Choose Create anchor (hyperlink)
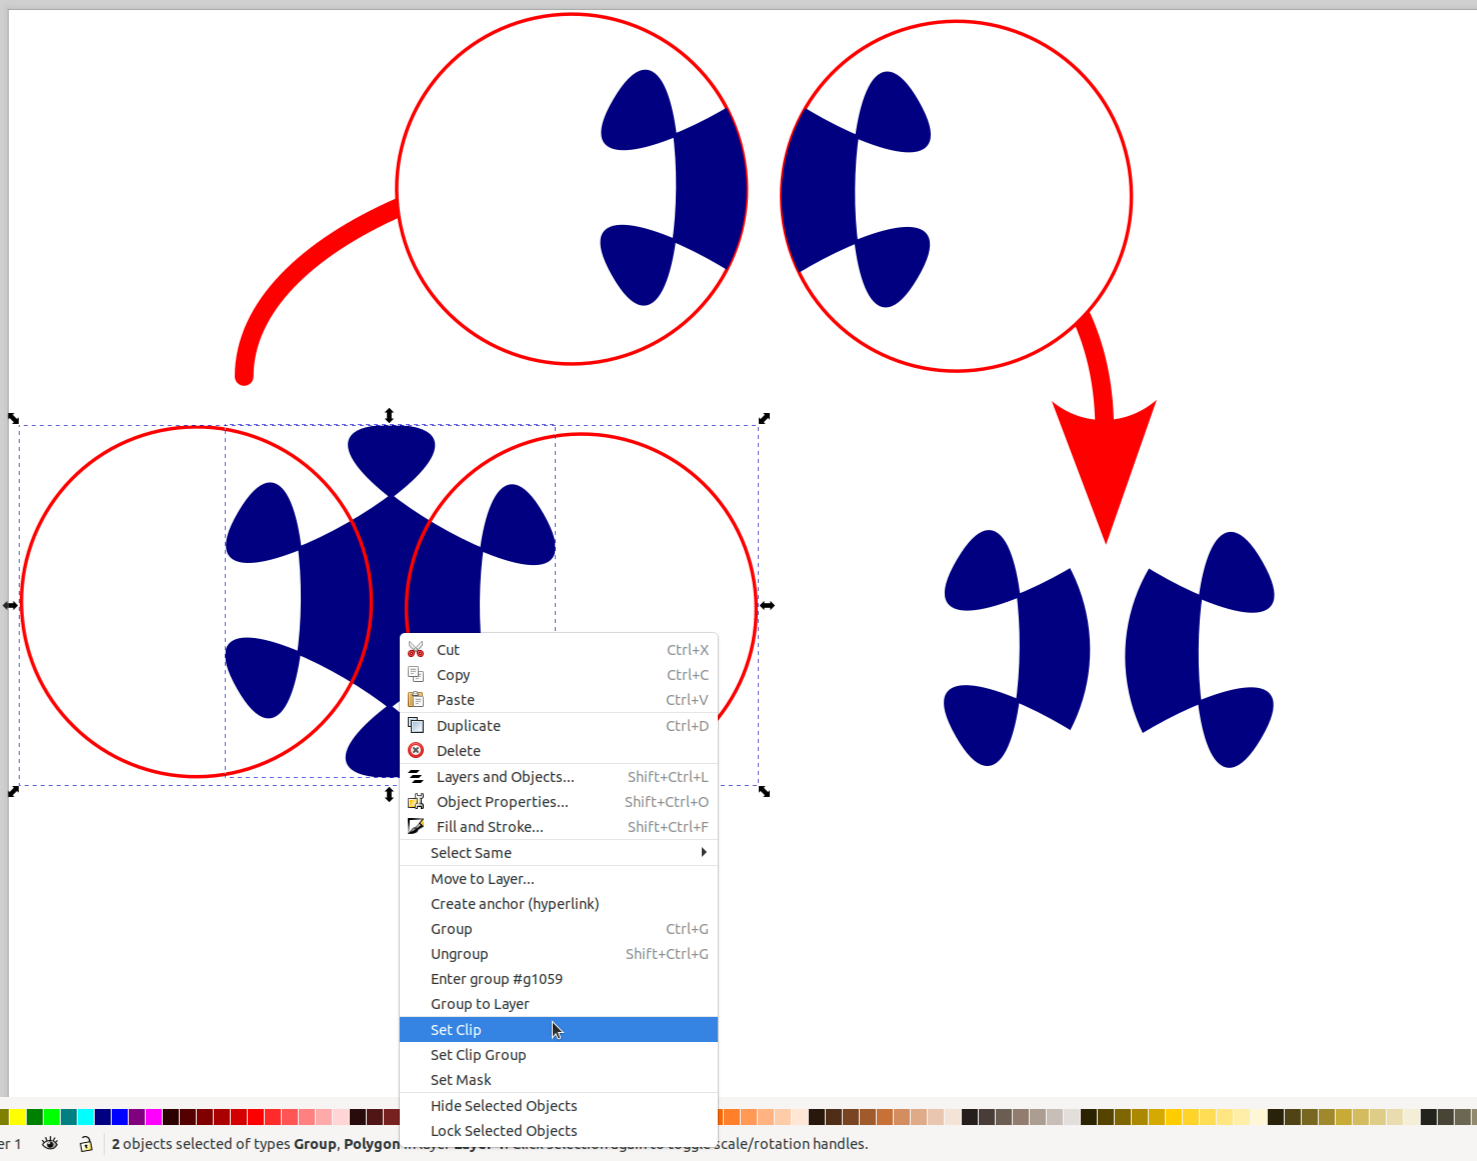 click(558, 904)
